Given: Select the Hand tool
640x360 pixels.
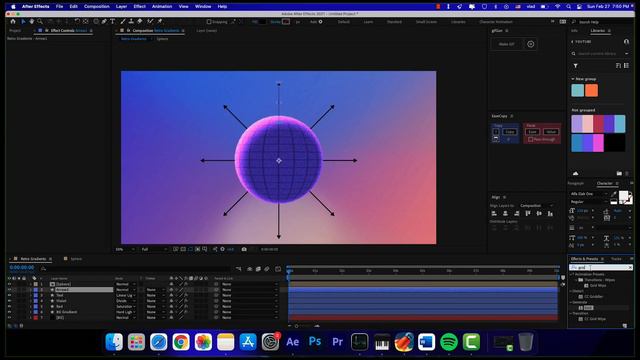Looking at the screenshot, I should coord(31,21).
